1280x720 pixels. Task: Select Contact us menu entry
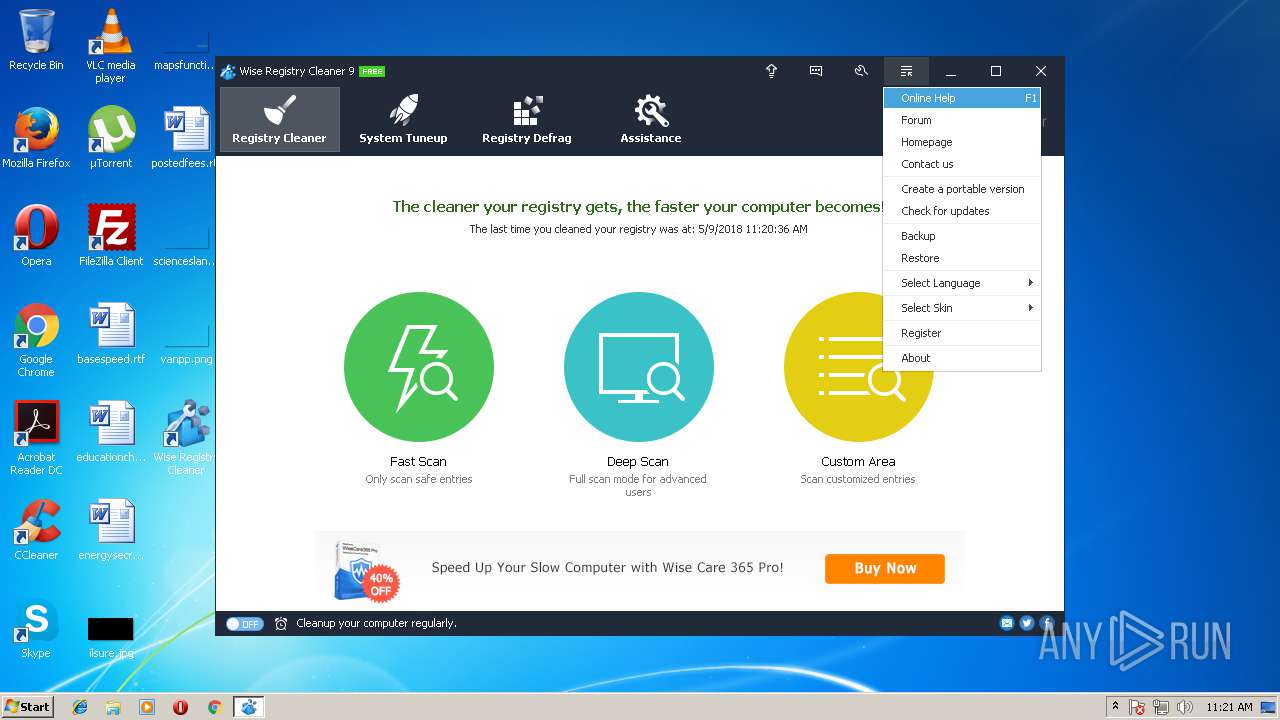[x=962, y=164]
